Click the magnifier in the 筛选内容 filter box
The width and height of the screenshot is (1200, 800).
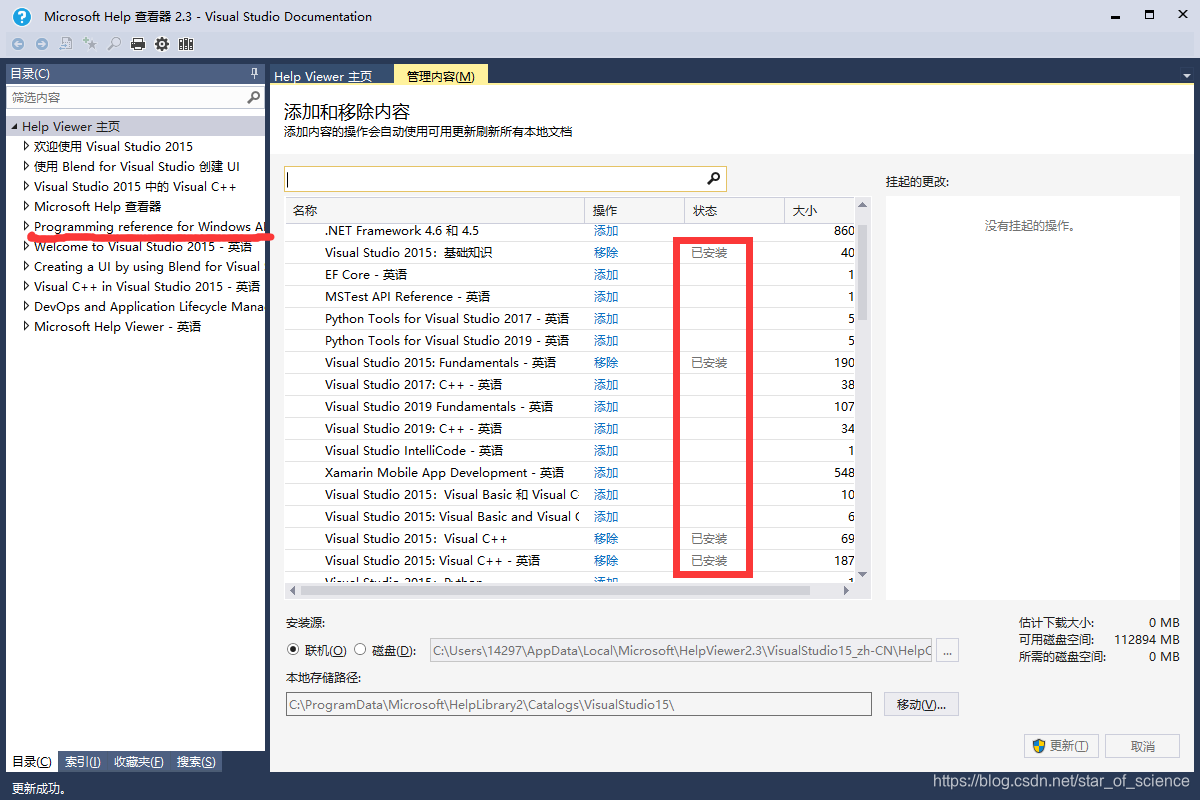point(254,98)
